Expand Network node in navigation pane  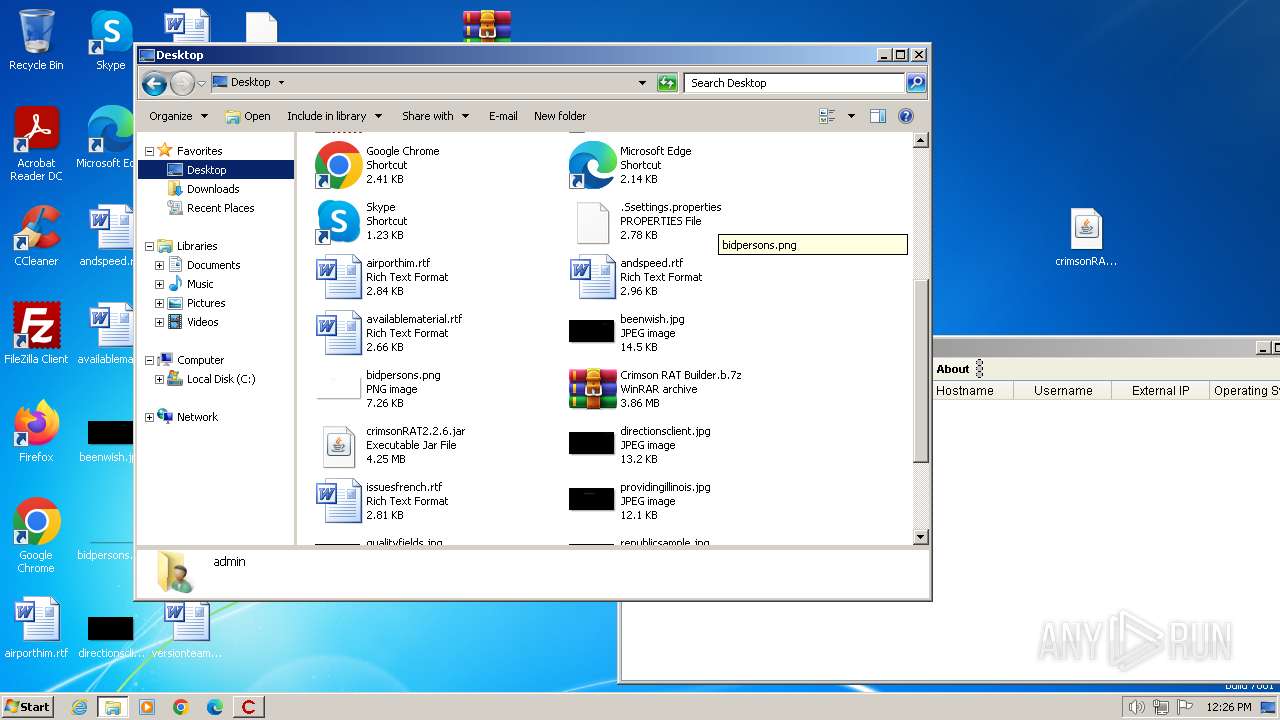(149, 417)
